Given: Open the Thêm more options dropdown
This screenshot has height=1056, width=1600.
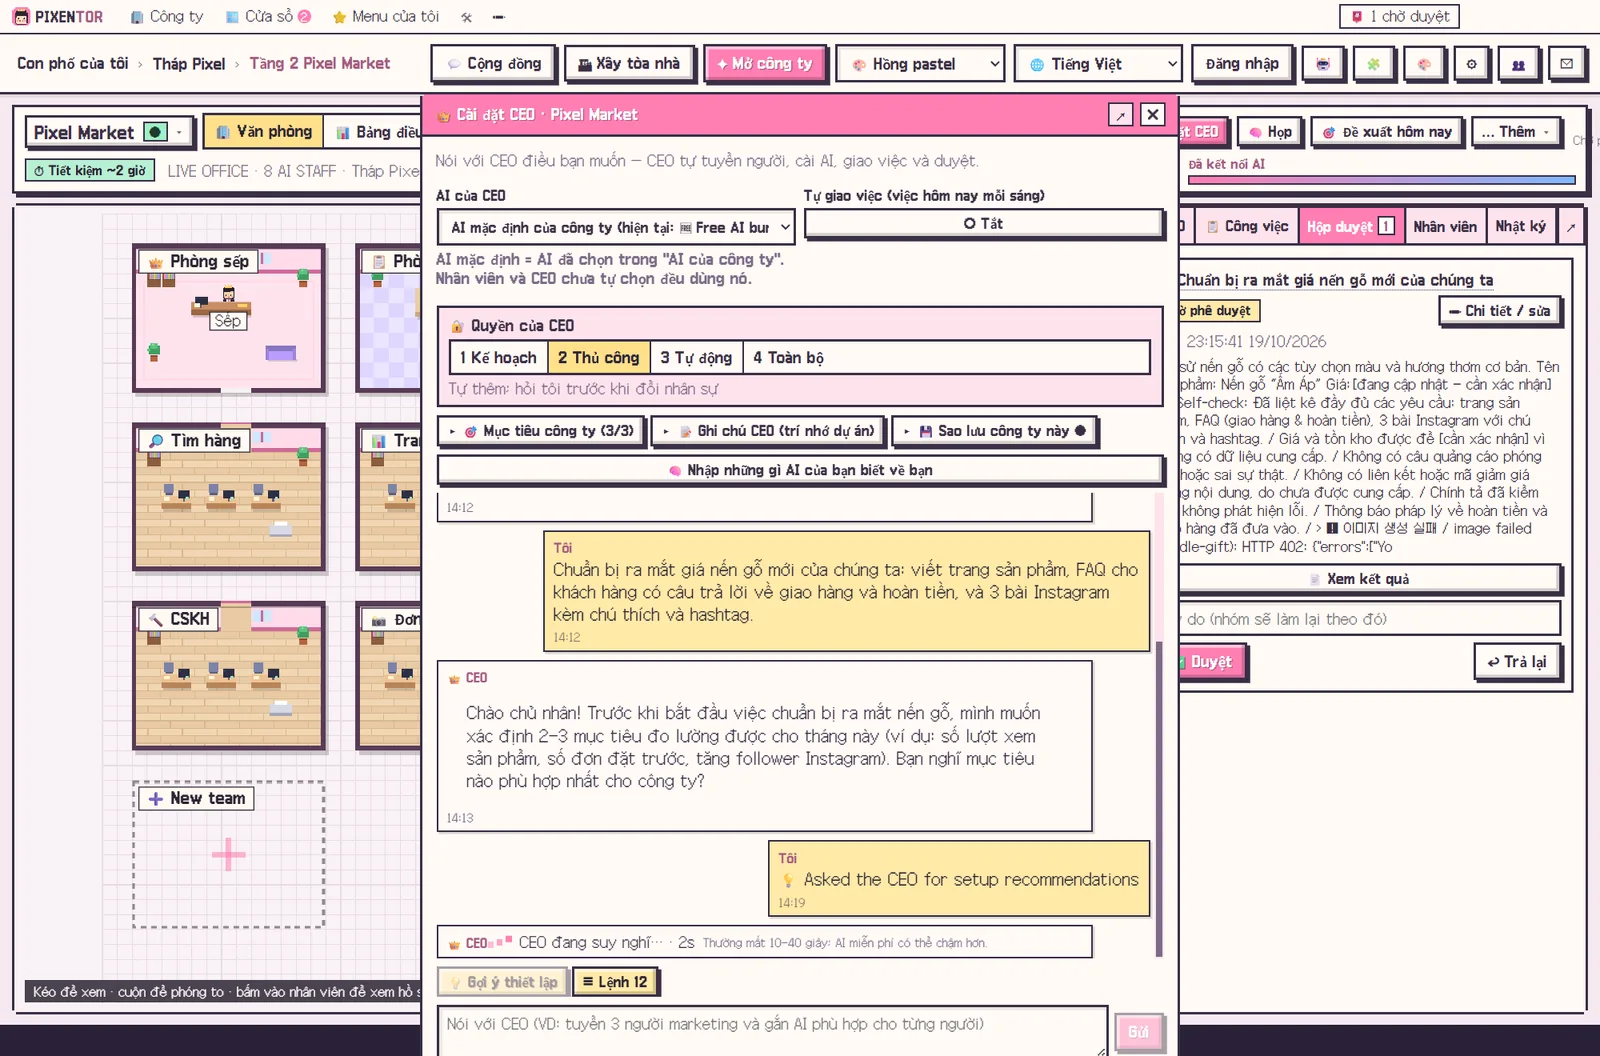Looking at the screenshot, I should coord(1516,132).
